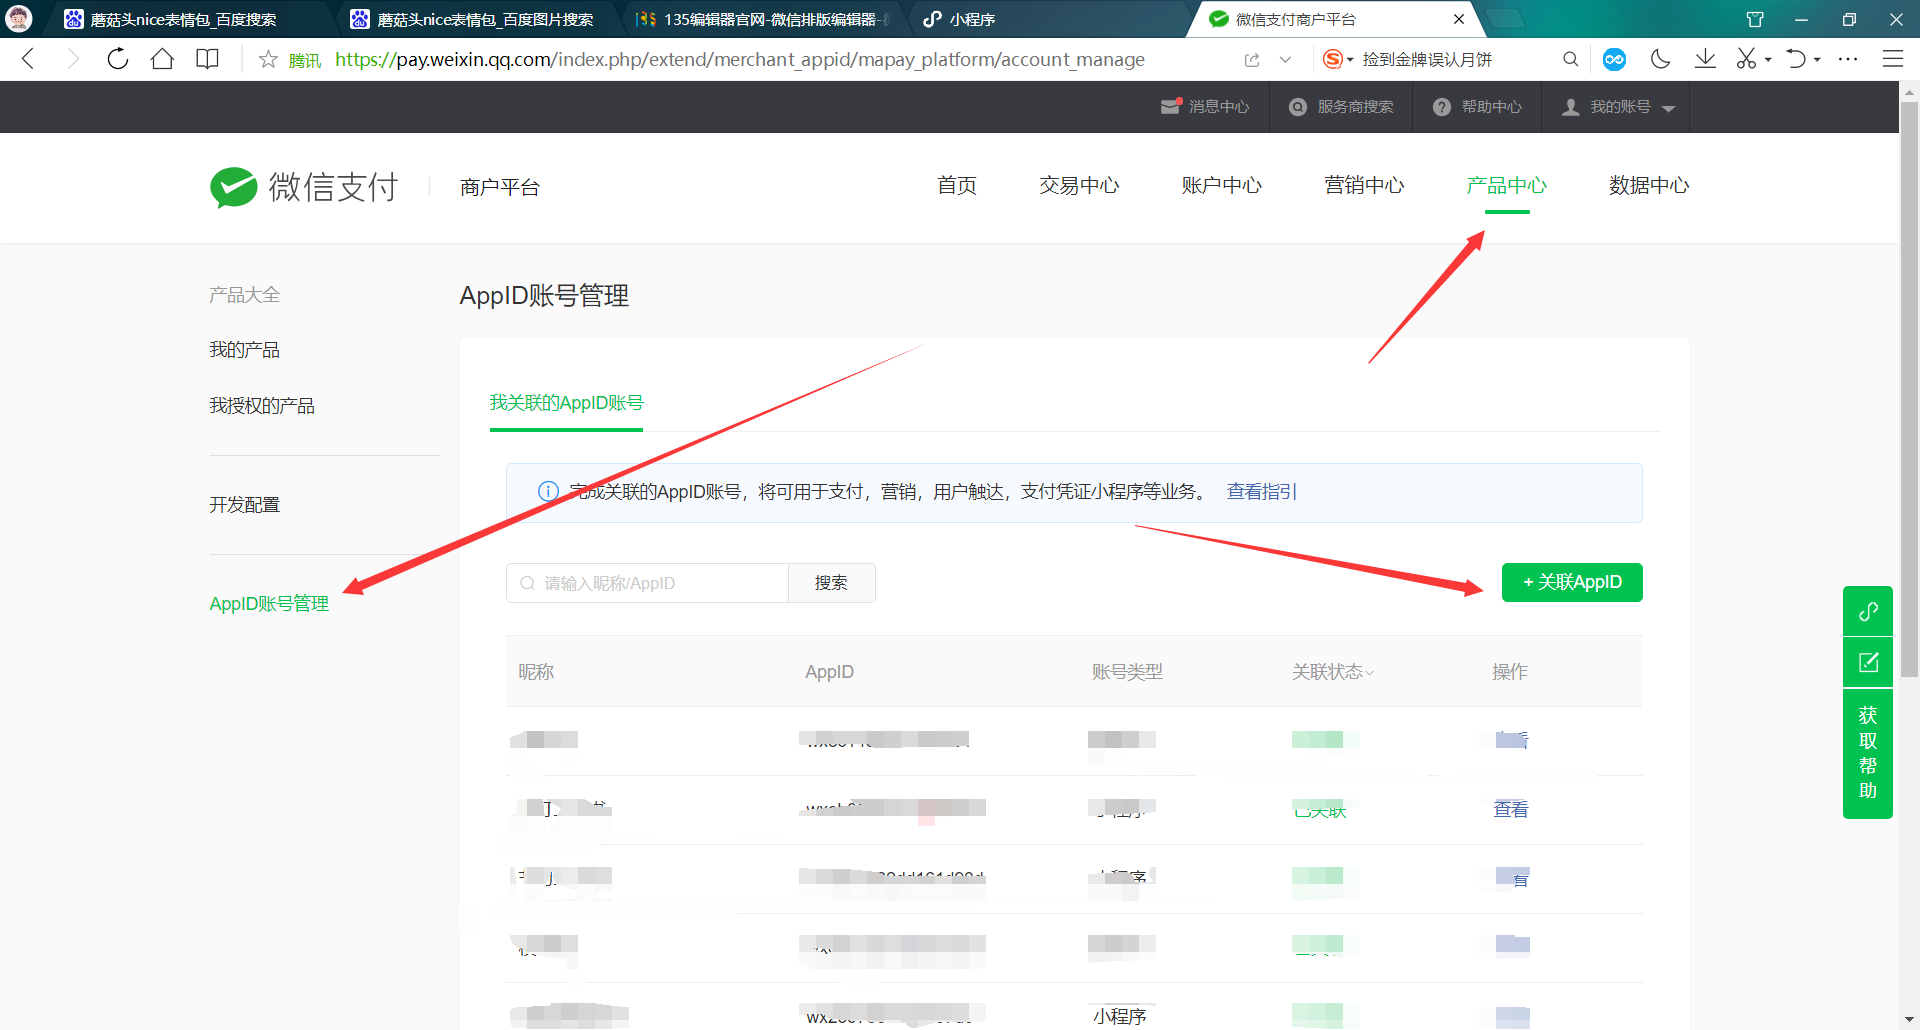Open the 帮助中心 help icon

point(1441,107)
